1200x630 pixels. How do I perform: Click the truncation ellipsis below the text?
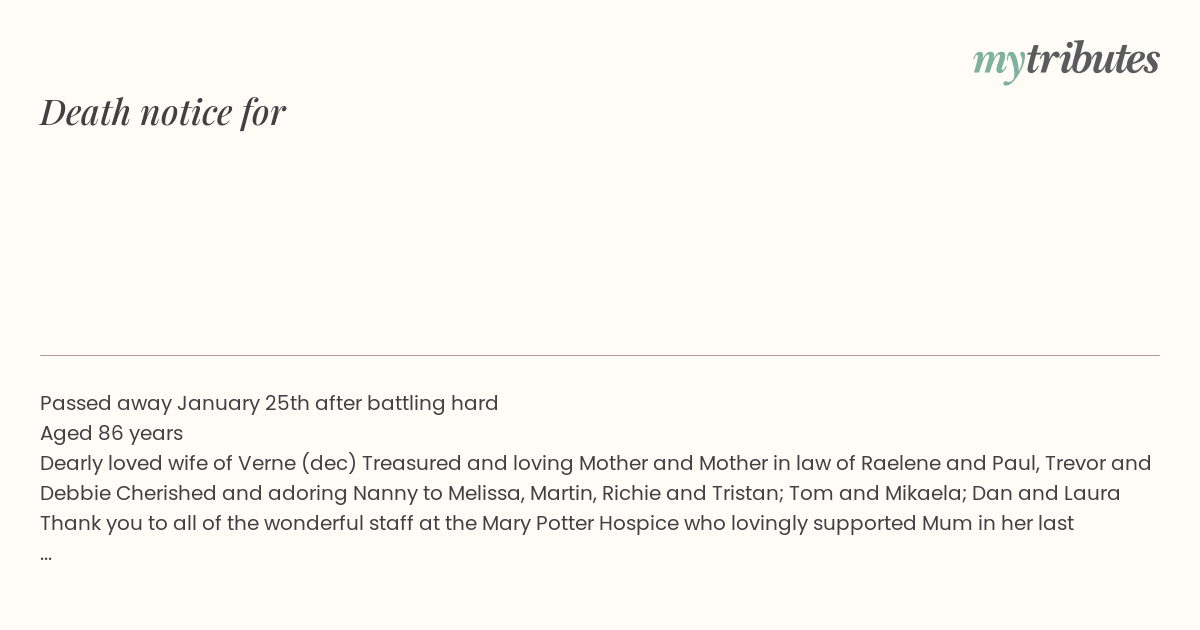tap(46, 555)
